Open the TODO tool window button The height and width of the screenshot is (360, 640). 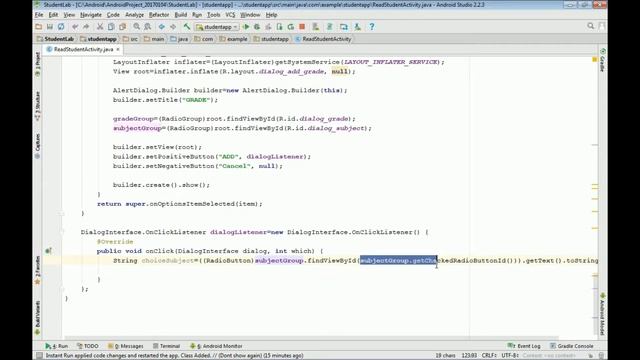point(87,346)
